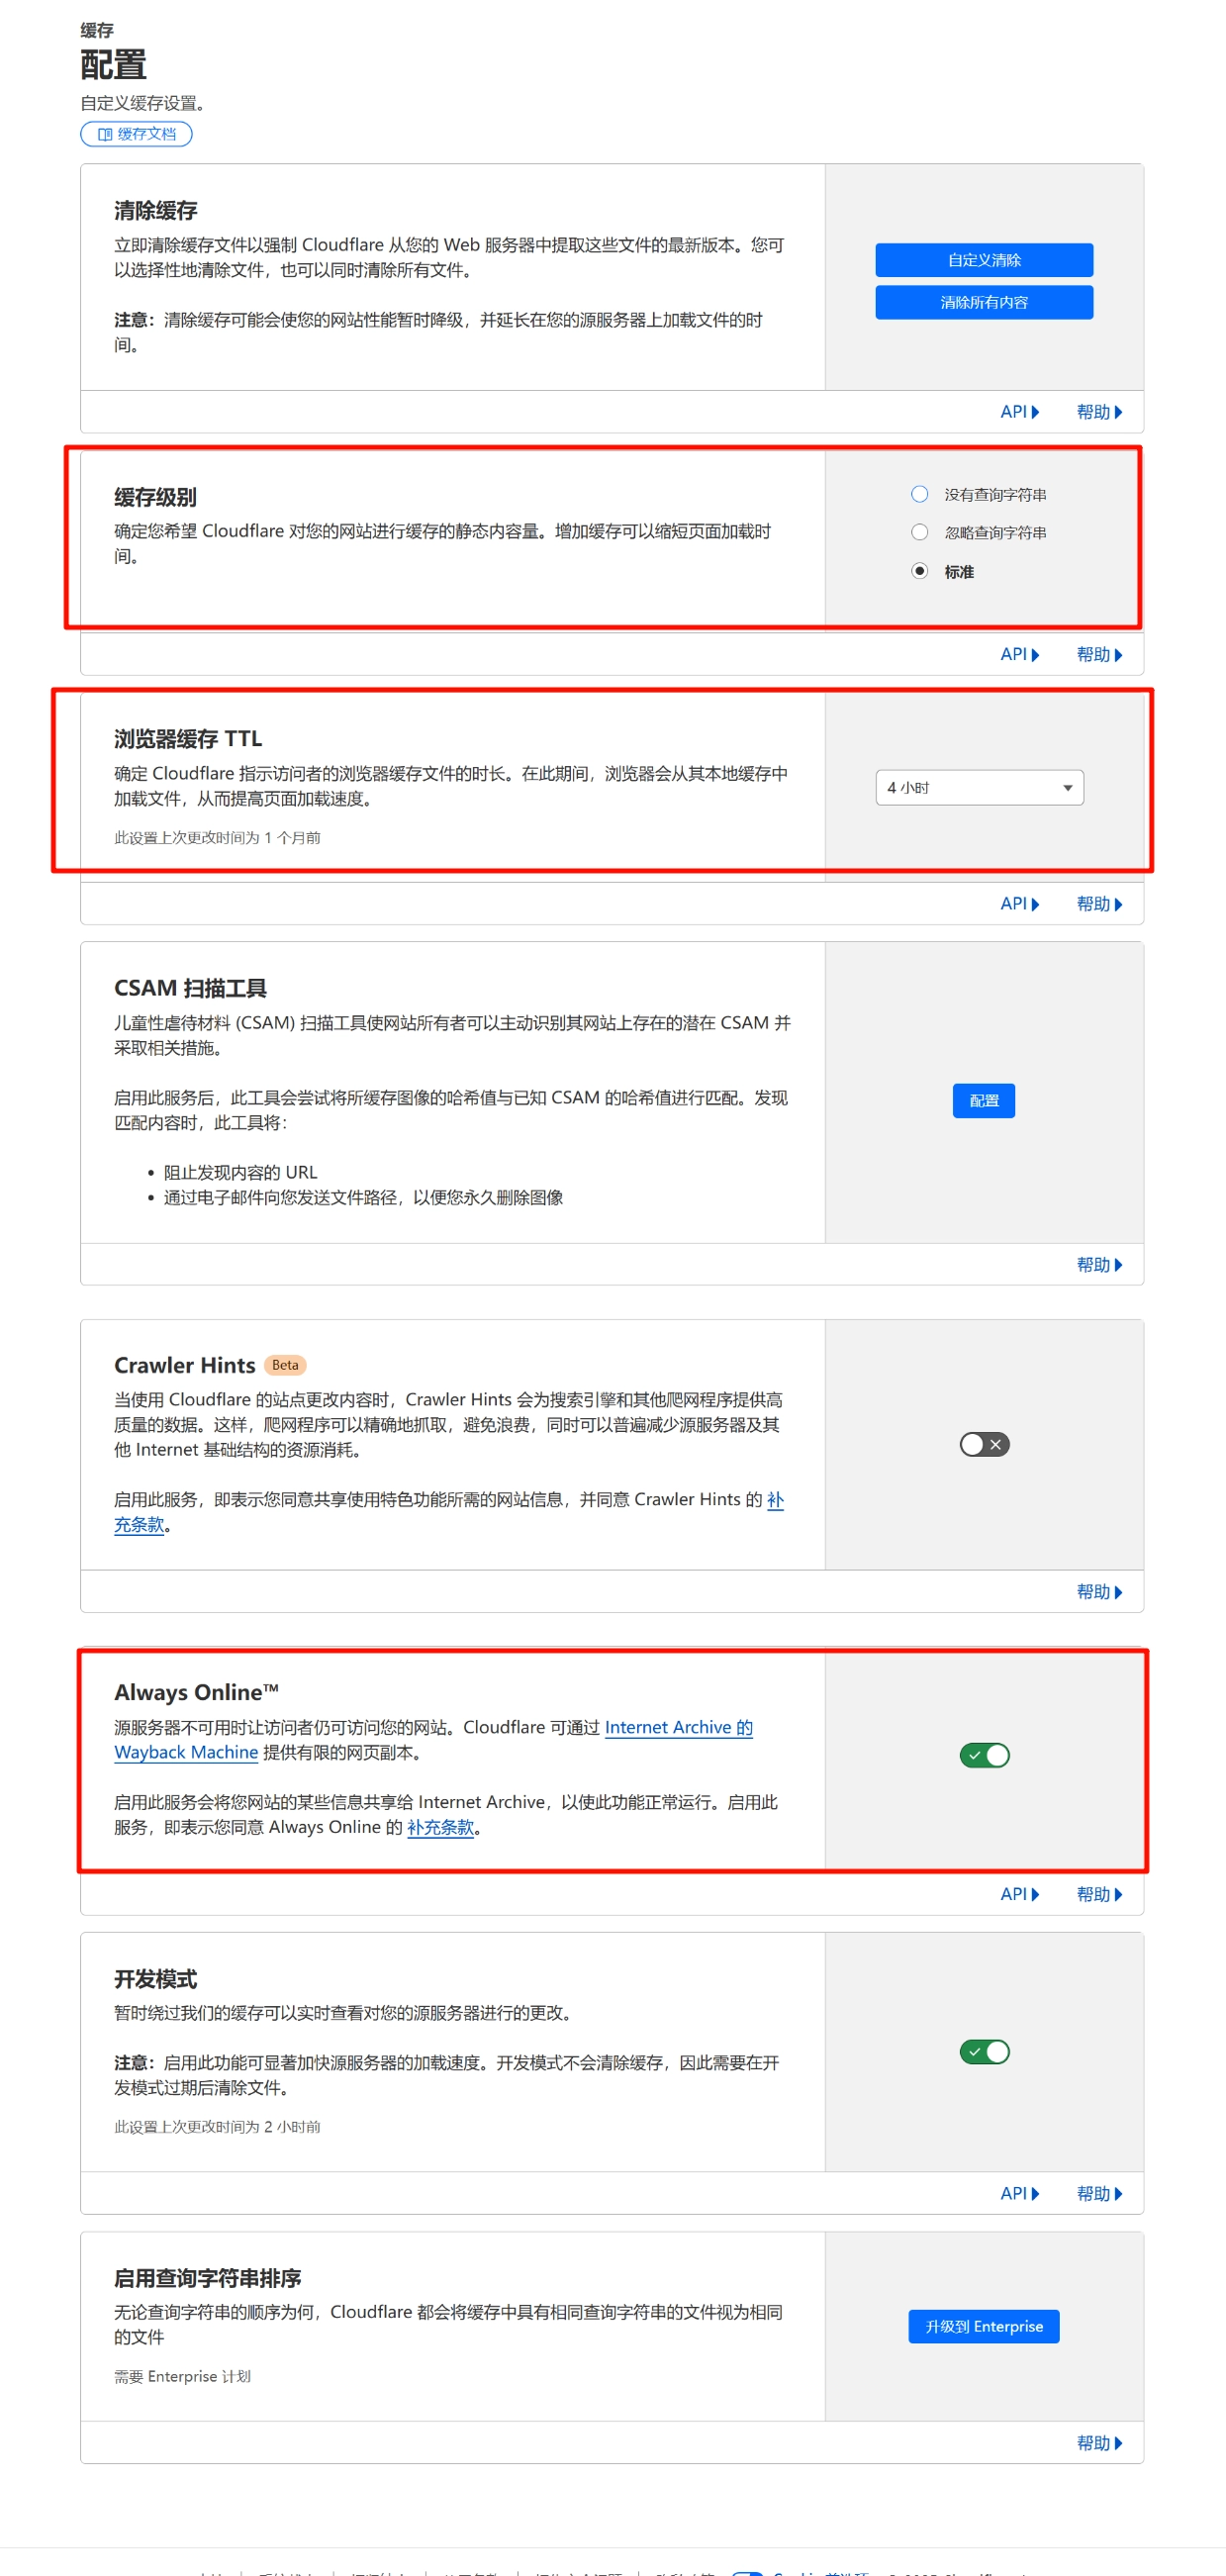Expand API under 缓存级别 section
This screenshot has width=1226, height=2576.
point(1019,654)
